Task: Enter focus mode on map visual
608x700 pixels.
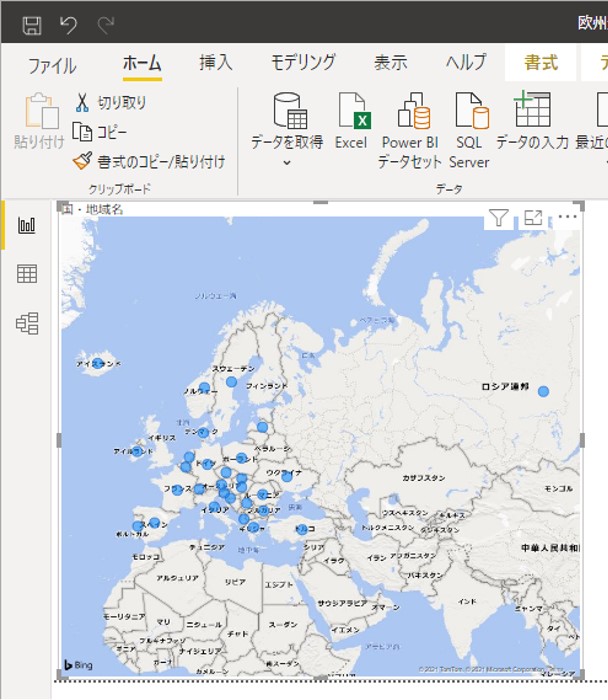Action: click(533, 218)
